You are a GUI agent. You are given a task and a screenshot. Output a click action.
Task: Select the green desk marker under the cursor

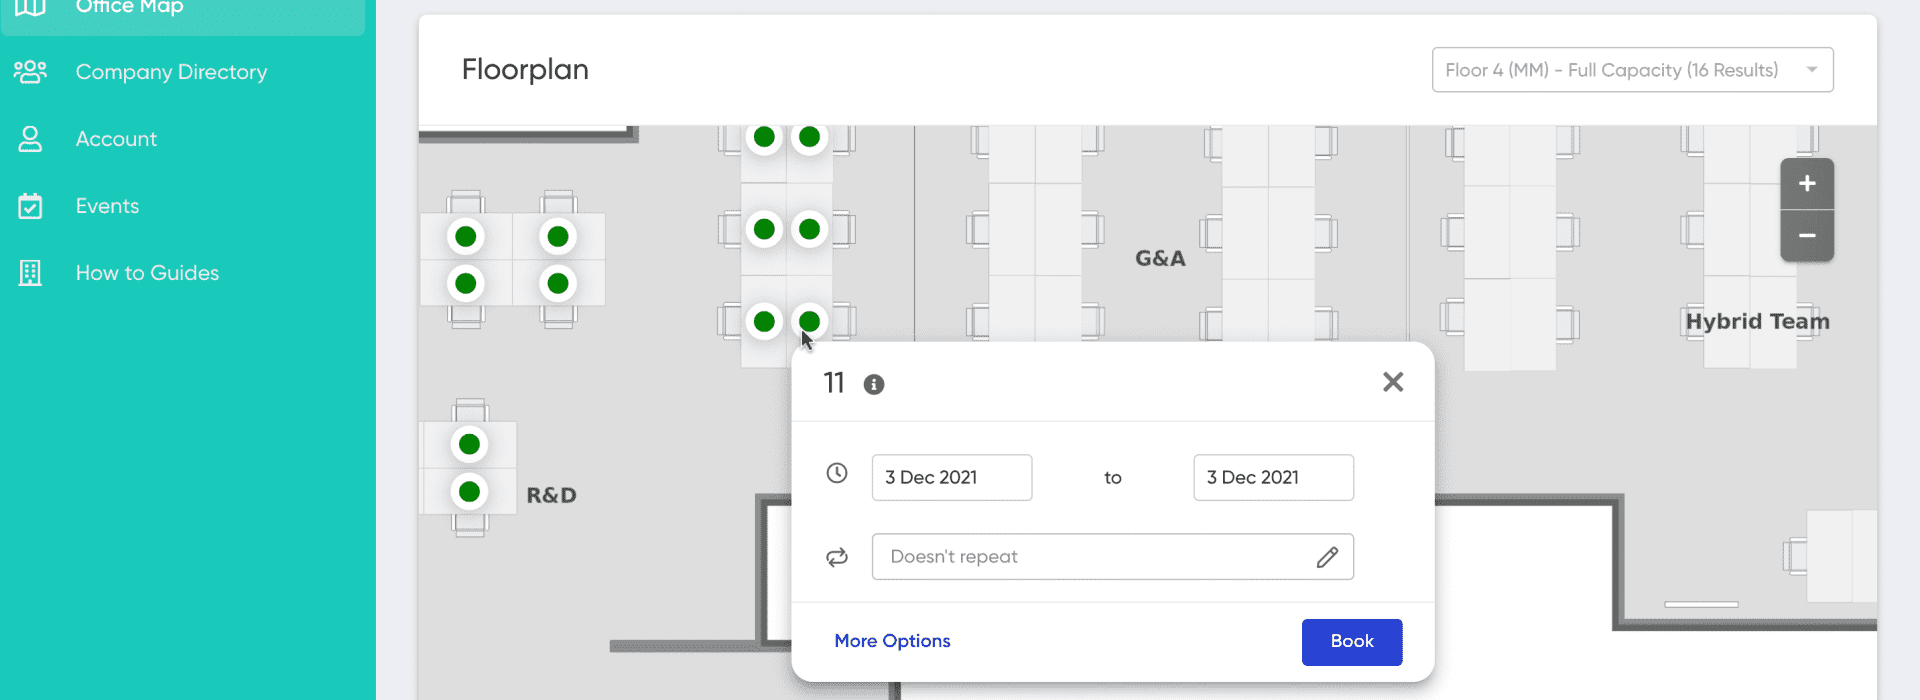tap(810, 321)
